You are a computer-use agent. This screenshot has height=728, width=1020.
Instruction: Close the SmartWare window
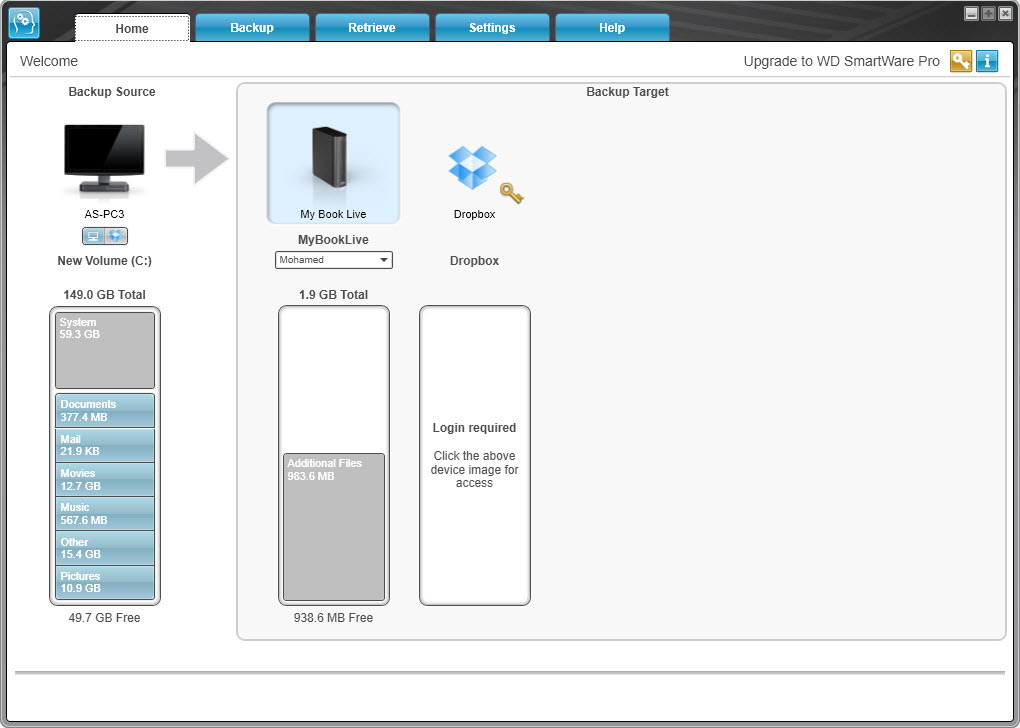coord(1005,14)
